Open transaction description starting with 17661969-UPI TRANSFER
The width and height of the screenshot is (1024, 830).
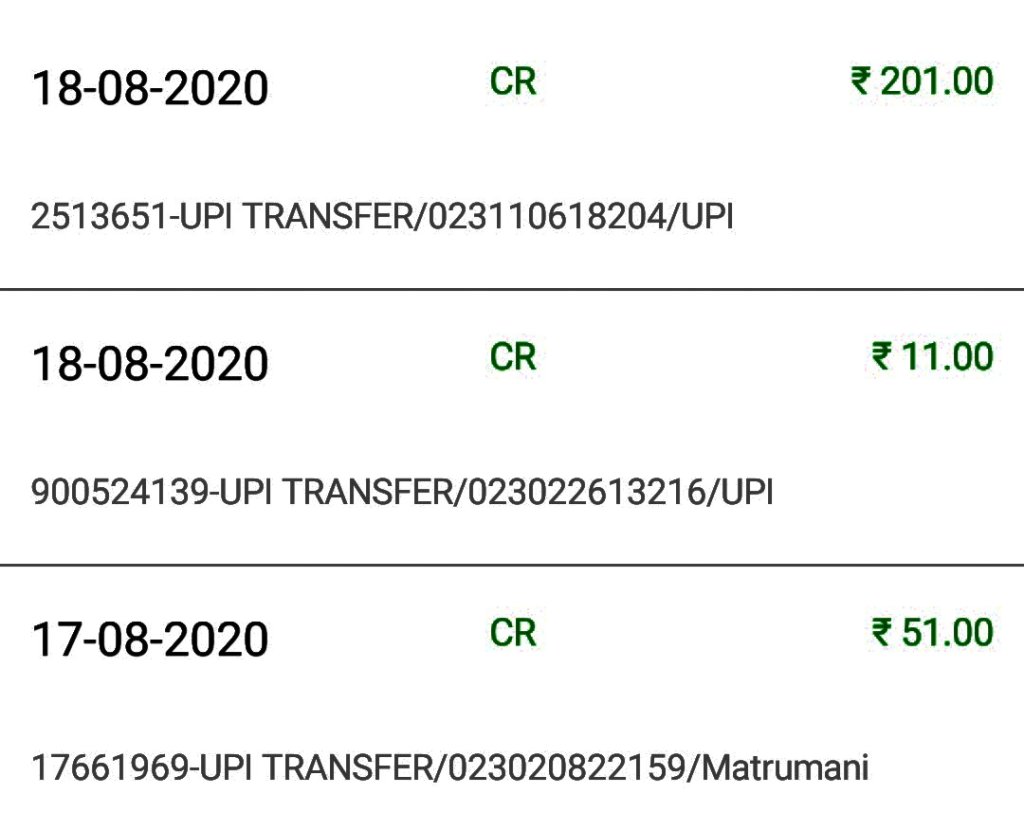tap(450, 768)
